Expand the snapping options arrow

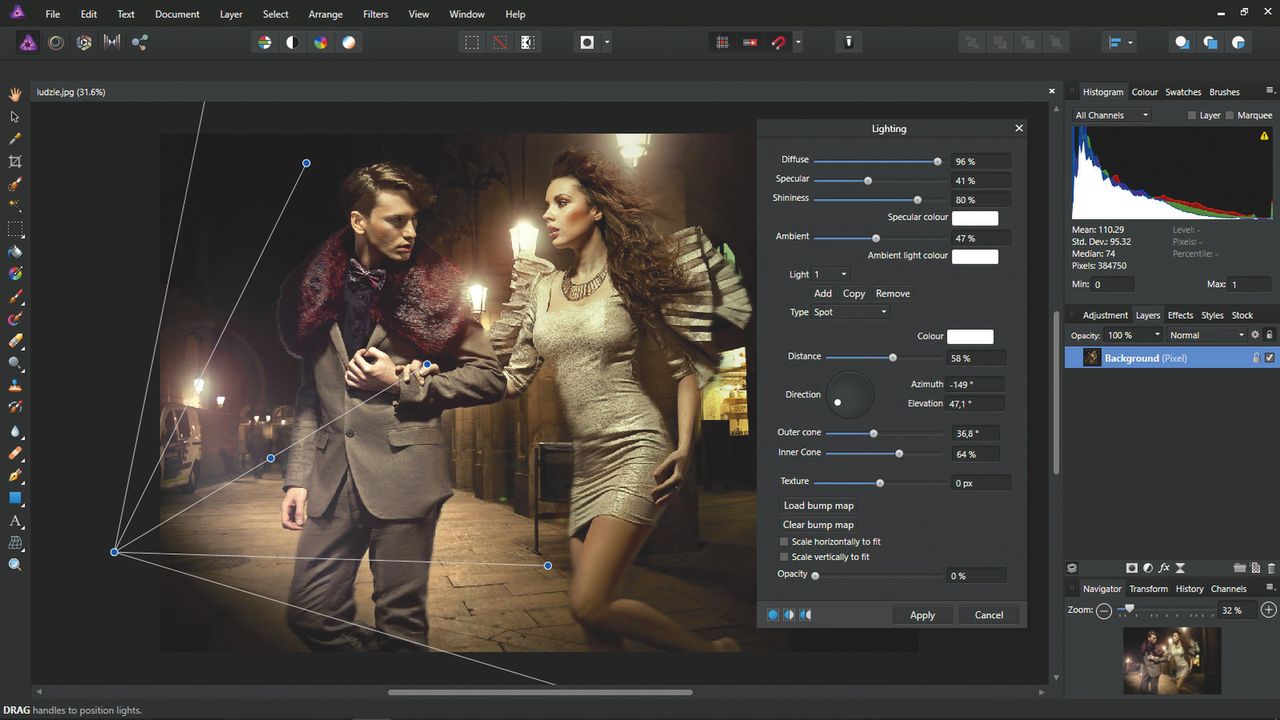(797, 43)
